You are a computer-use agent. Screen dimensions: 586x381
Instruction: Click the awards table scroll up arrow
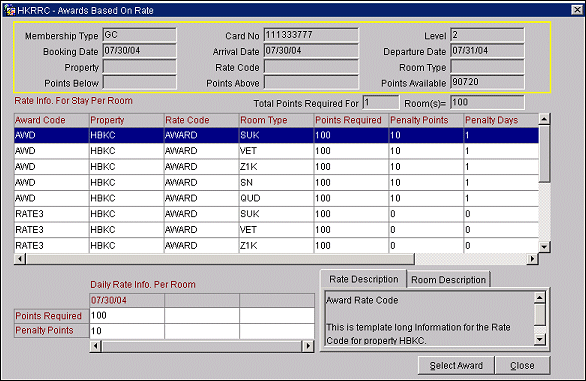tap(544, 119)
